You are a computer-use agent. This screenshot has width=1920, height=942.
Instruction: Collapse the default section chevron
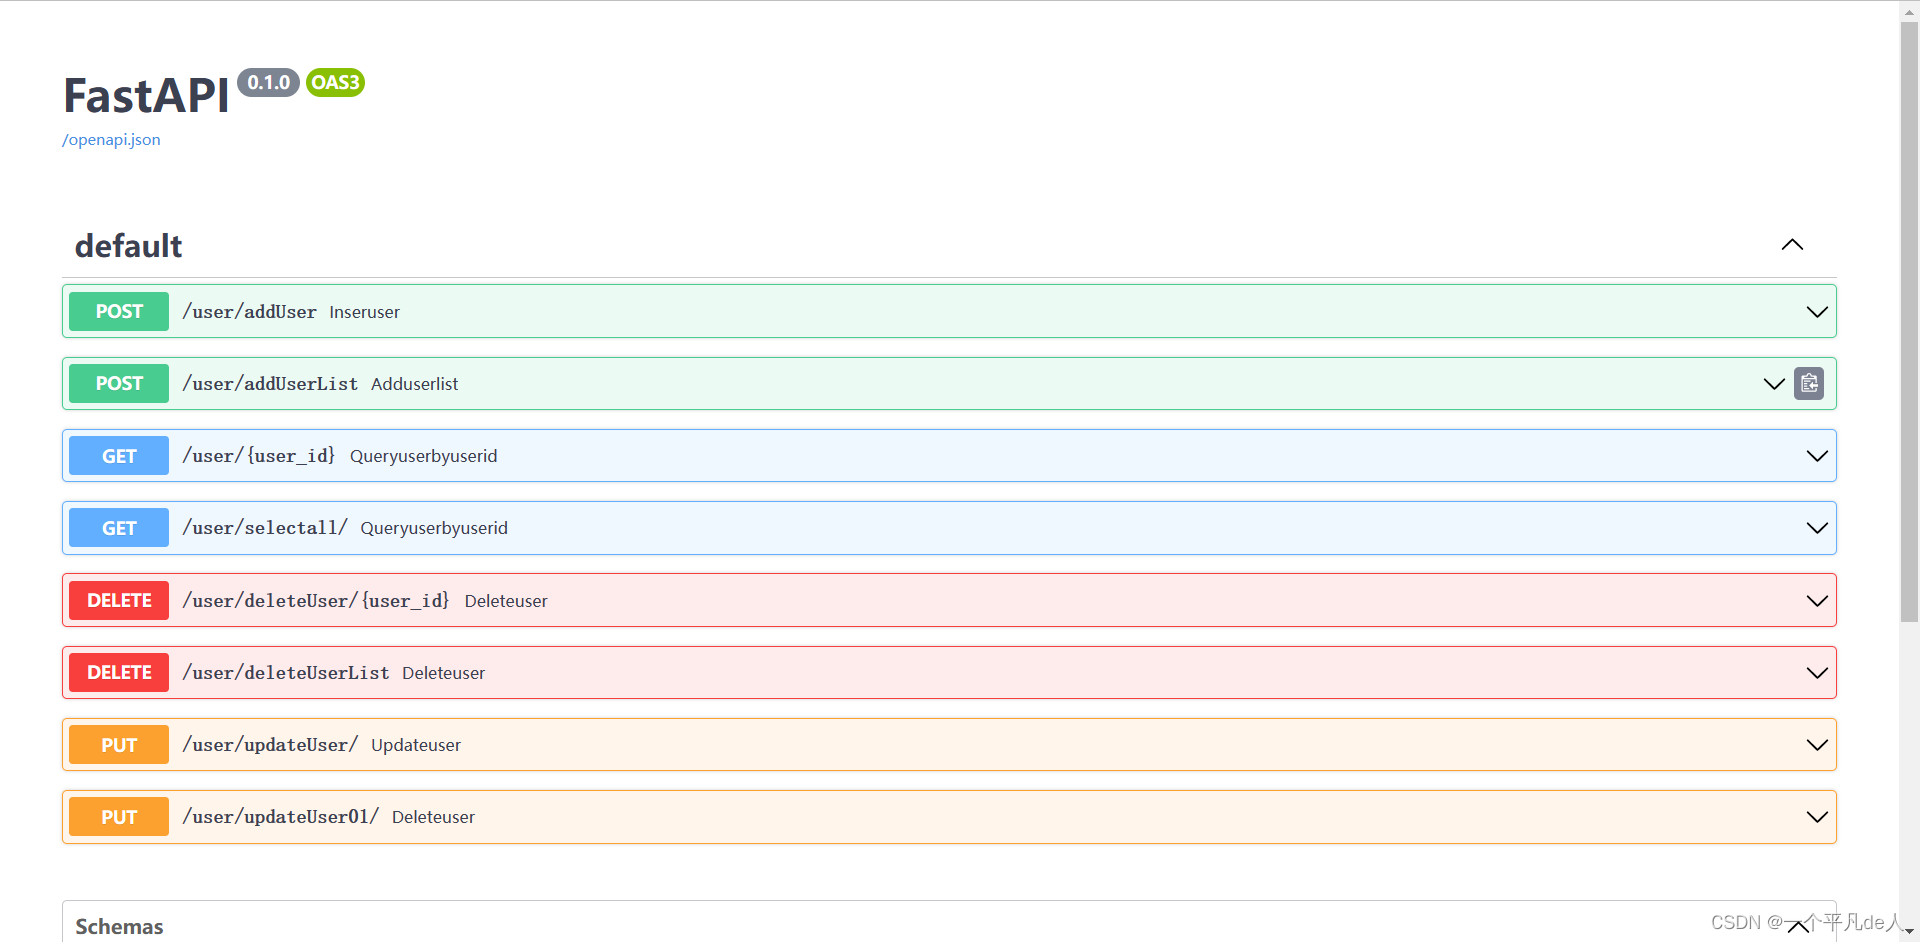[x=1792, y=245]
